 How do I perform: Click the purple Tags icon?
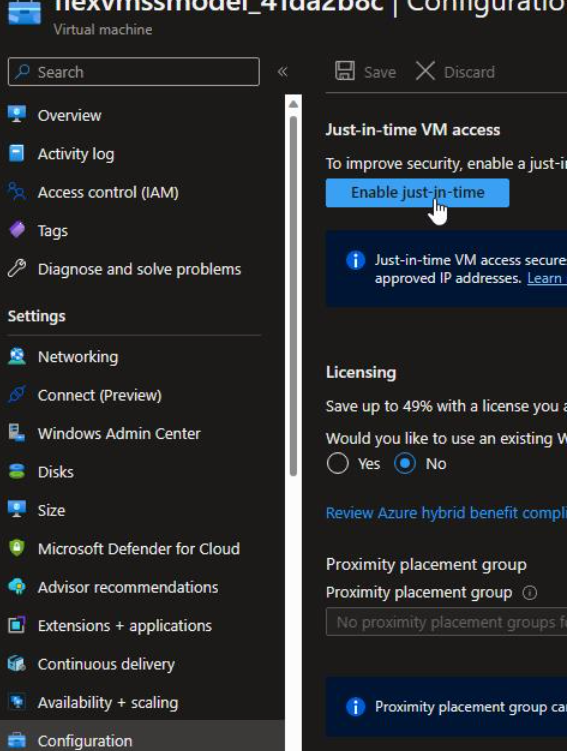(x=17, y=230)
